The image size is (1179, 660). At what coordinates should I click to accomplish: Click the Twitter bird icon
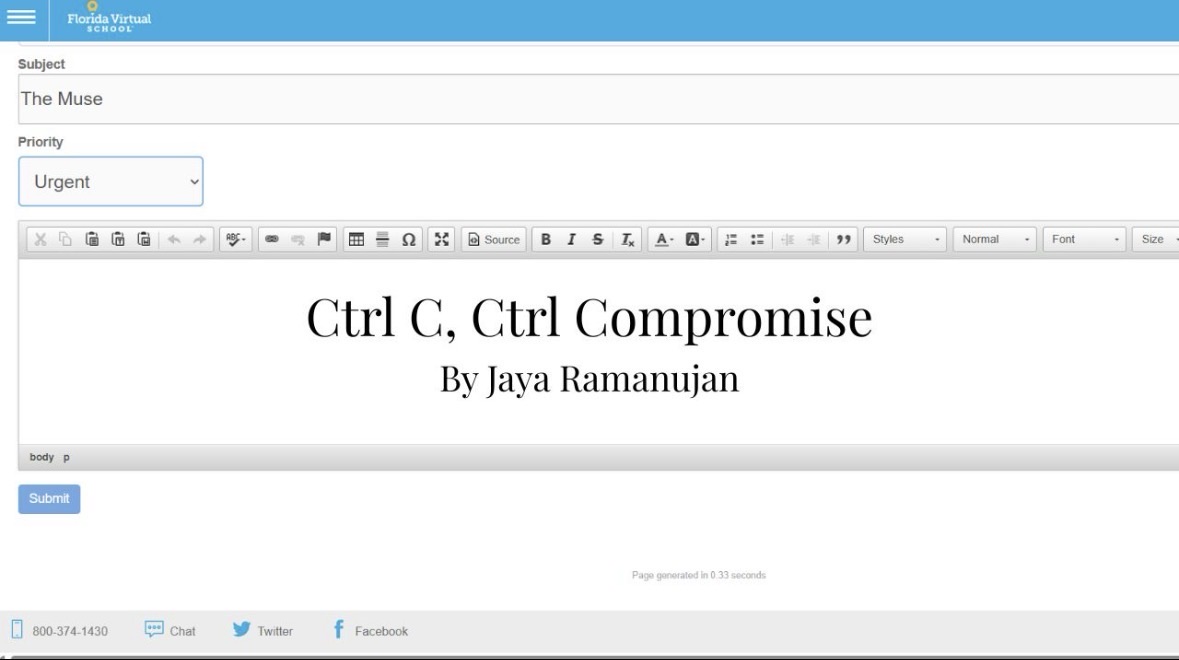241,628
